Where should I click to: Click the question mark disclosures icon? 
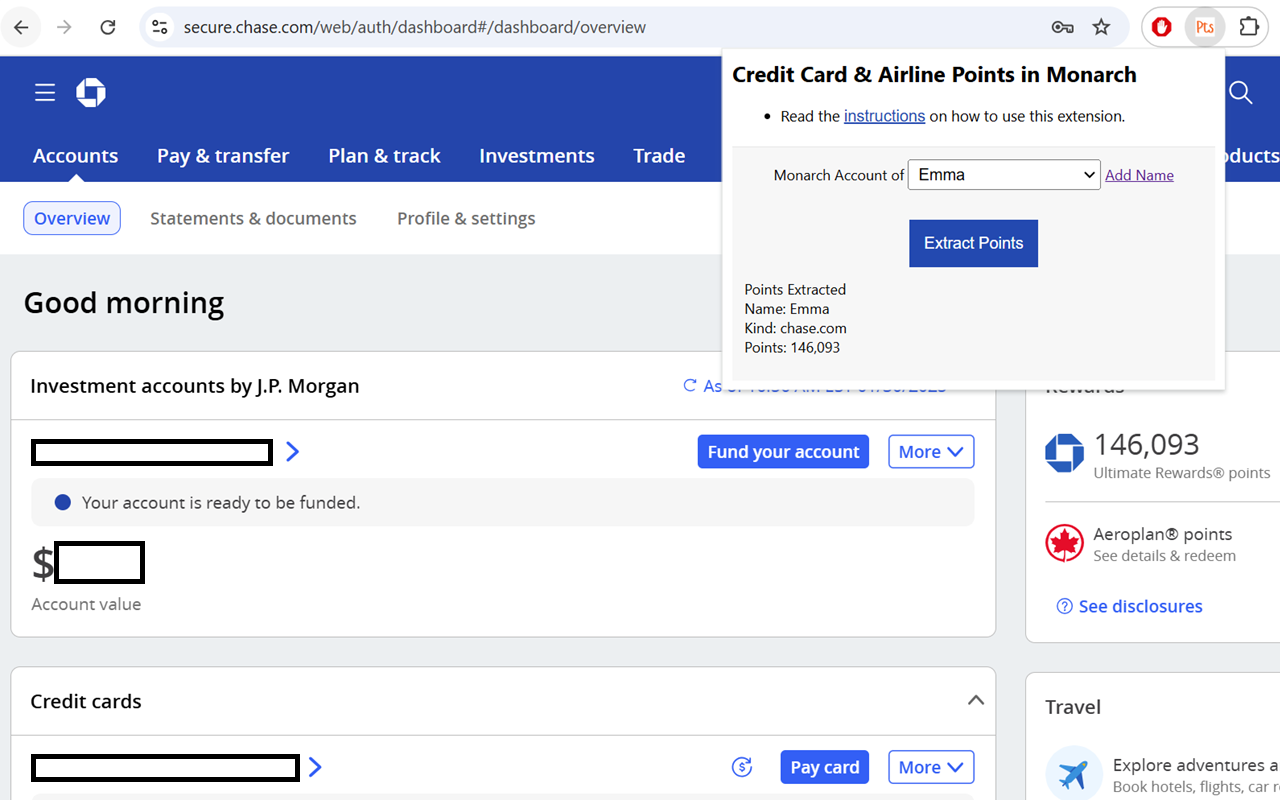coord(1065,606)
